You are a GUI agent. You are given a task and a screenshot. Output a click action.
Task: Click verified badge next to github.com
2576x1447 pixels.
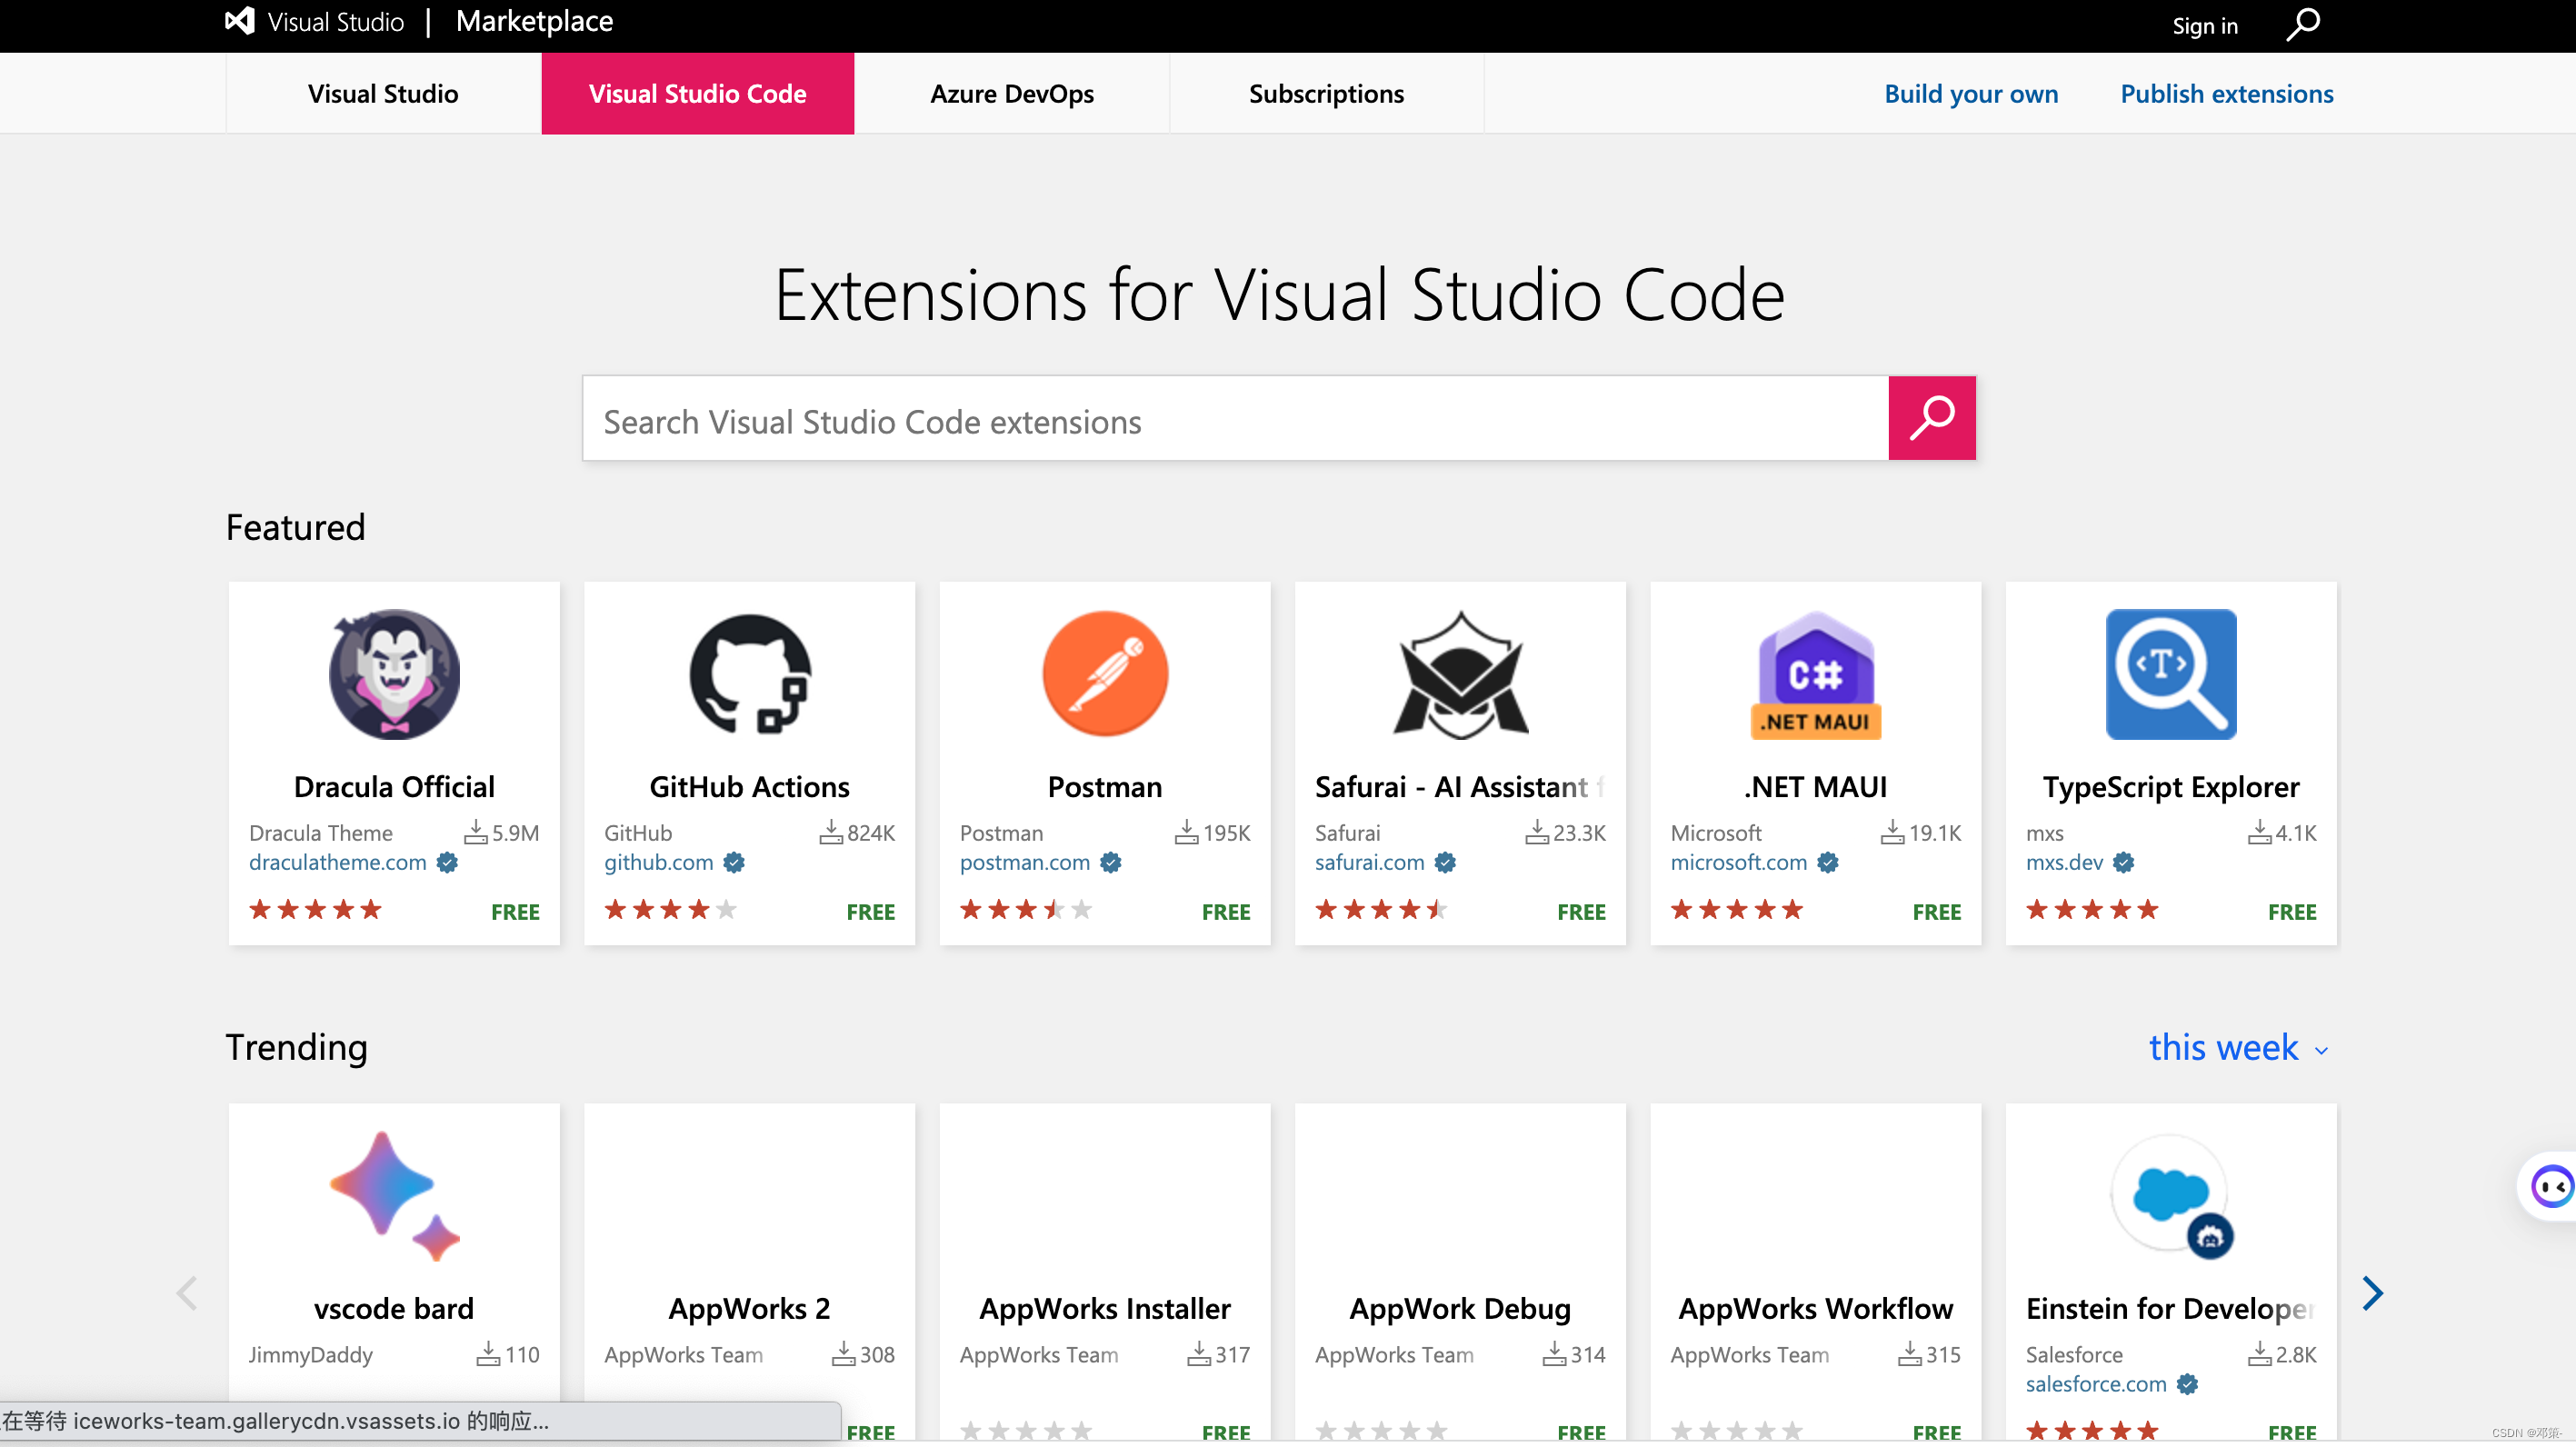pyautogui.click(x=734, y=862)
